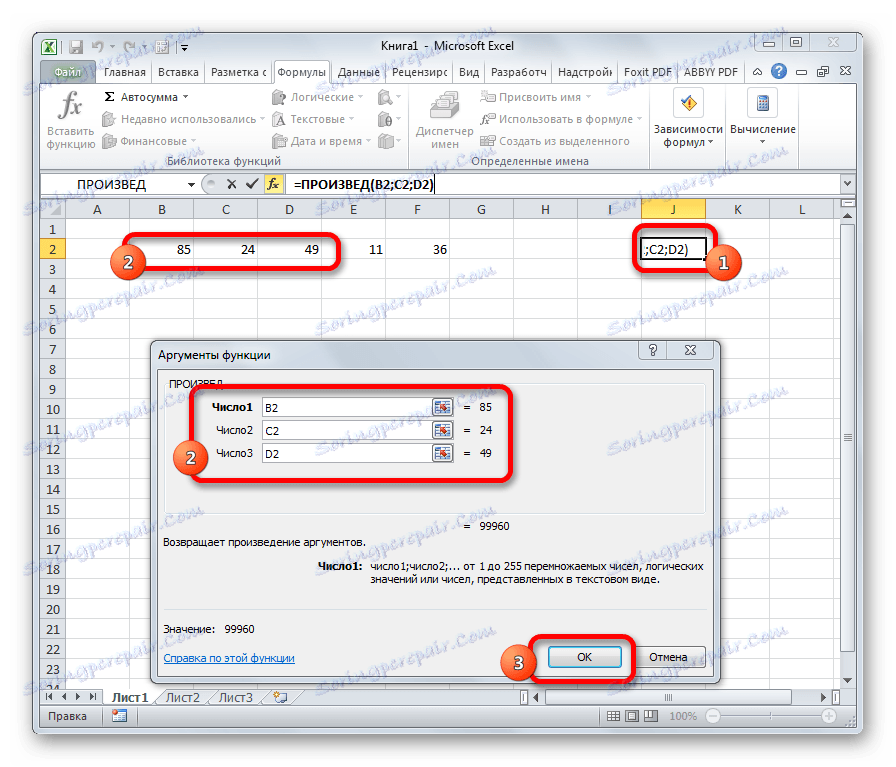Click the Число2 input field
Image resolution: width=896 pixels, height=767 pixels.
pos(347,430)
